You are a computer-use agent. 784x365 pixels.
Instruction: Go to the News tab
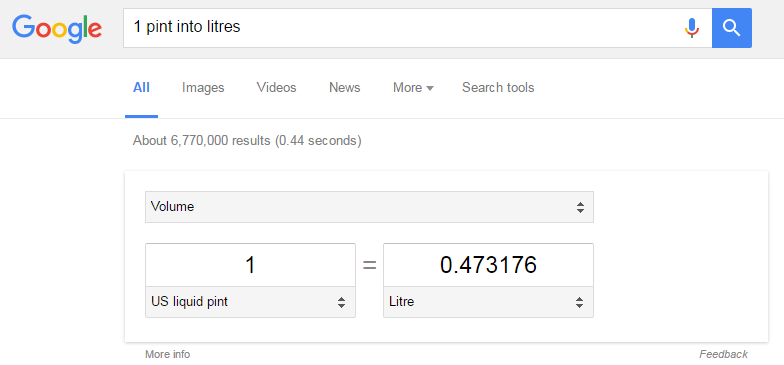[x=344, y=88]
